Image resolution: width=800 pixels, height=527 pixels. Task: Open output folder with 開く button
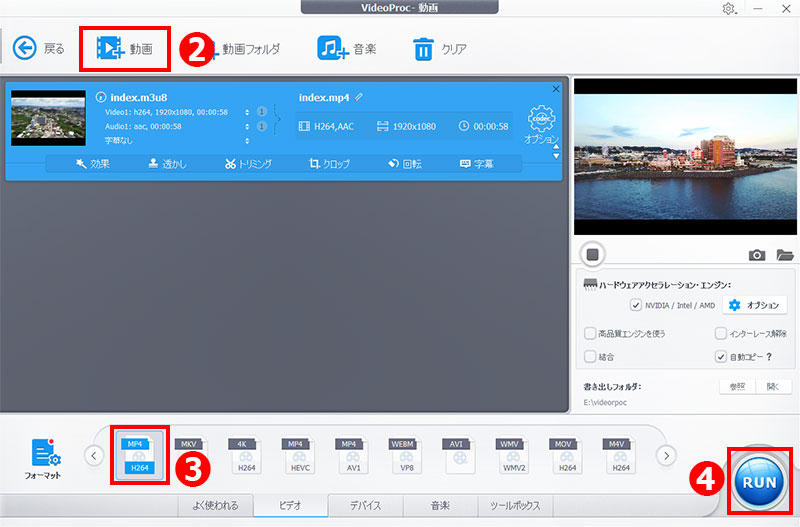coord(773,387)
